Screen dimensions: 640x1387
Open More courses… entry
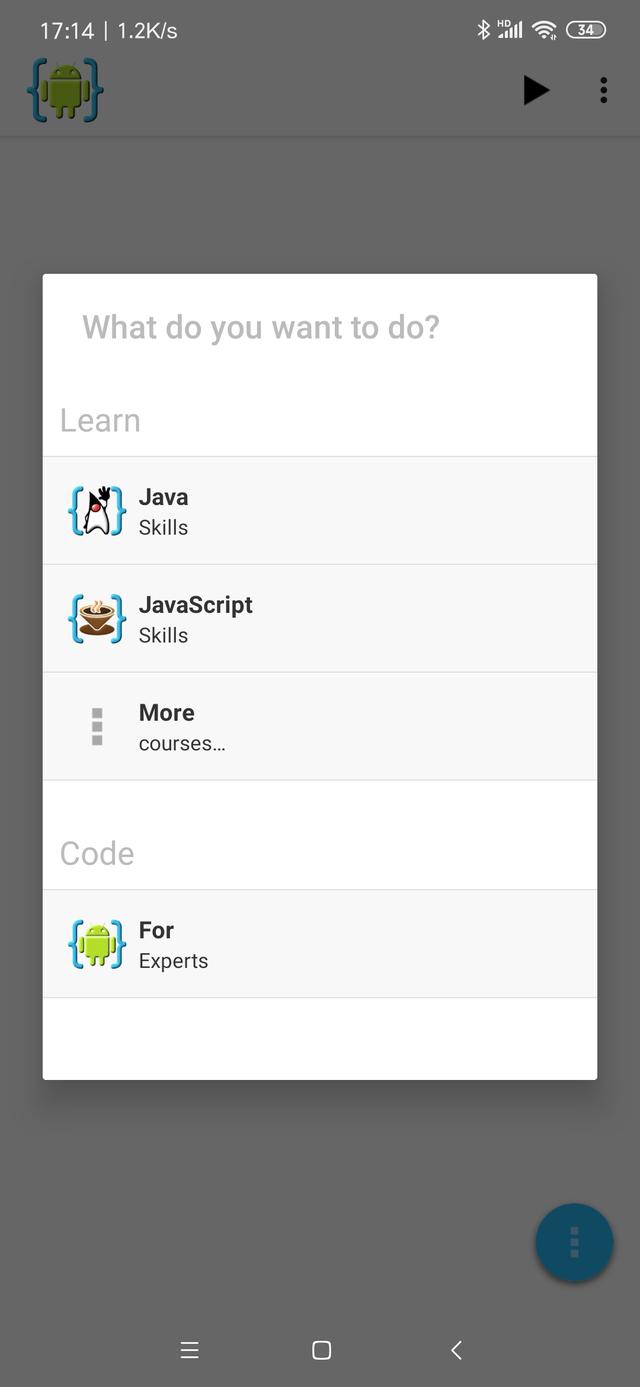point(320,727)
